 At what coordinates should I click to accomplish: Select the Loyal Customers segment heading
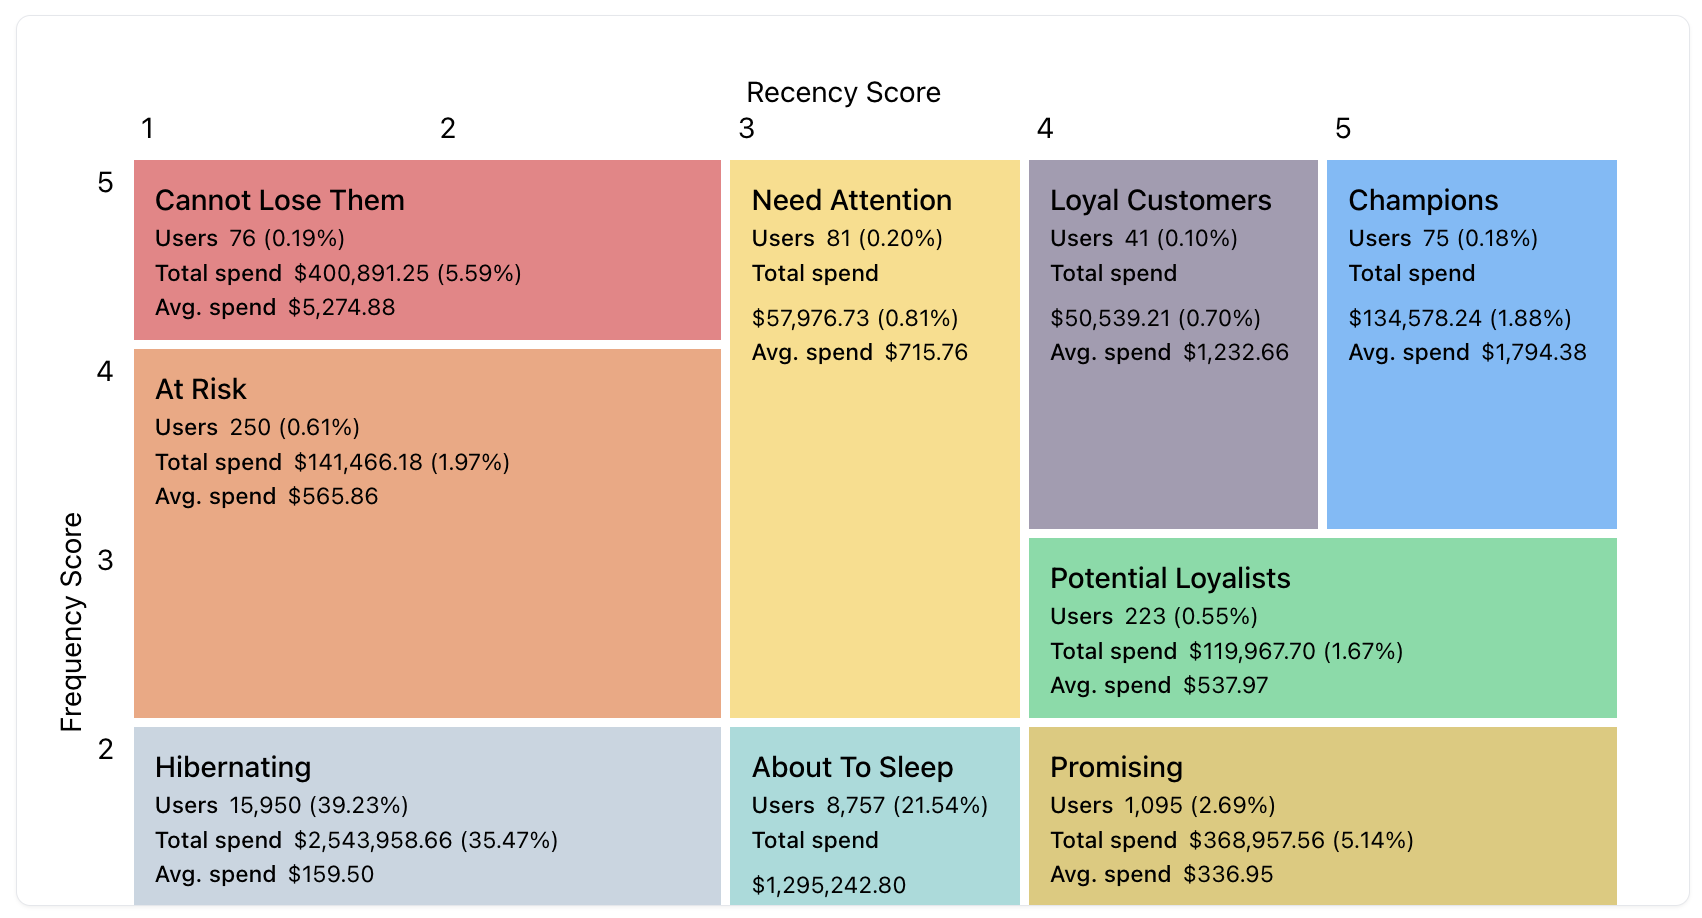tap(1160, 201)
